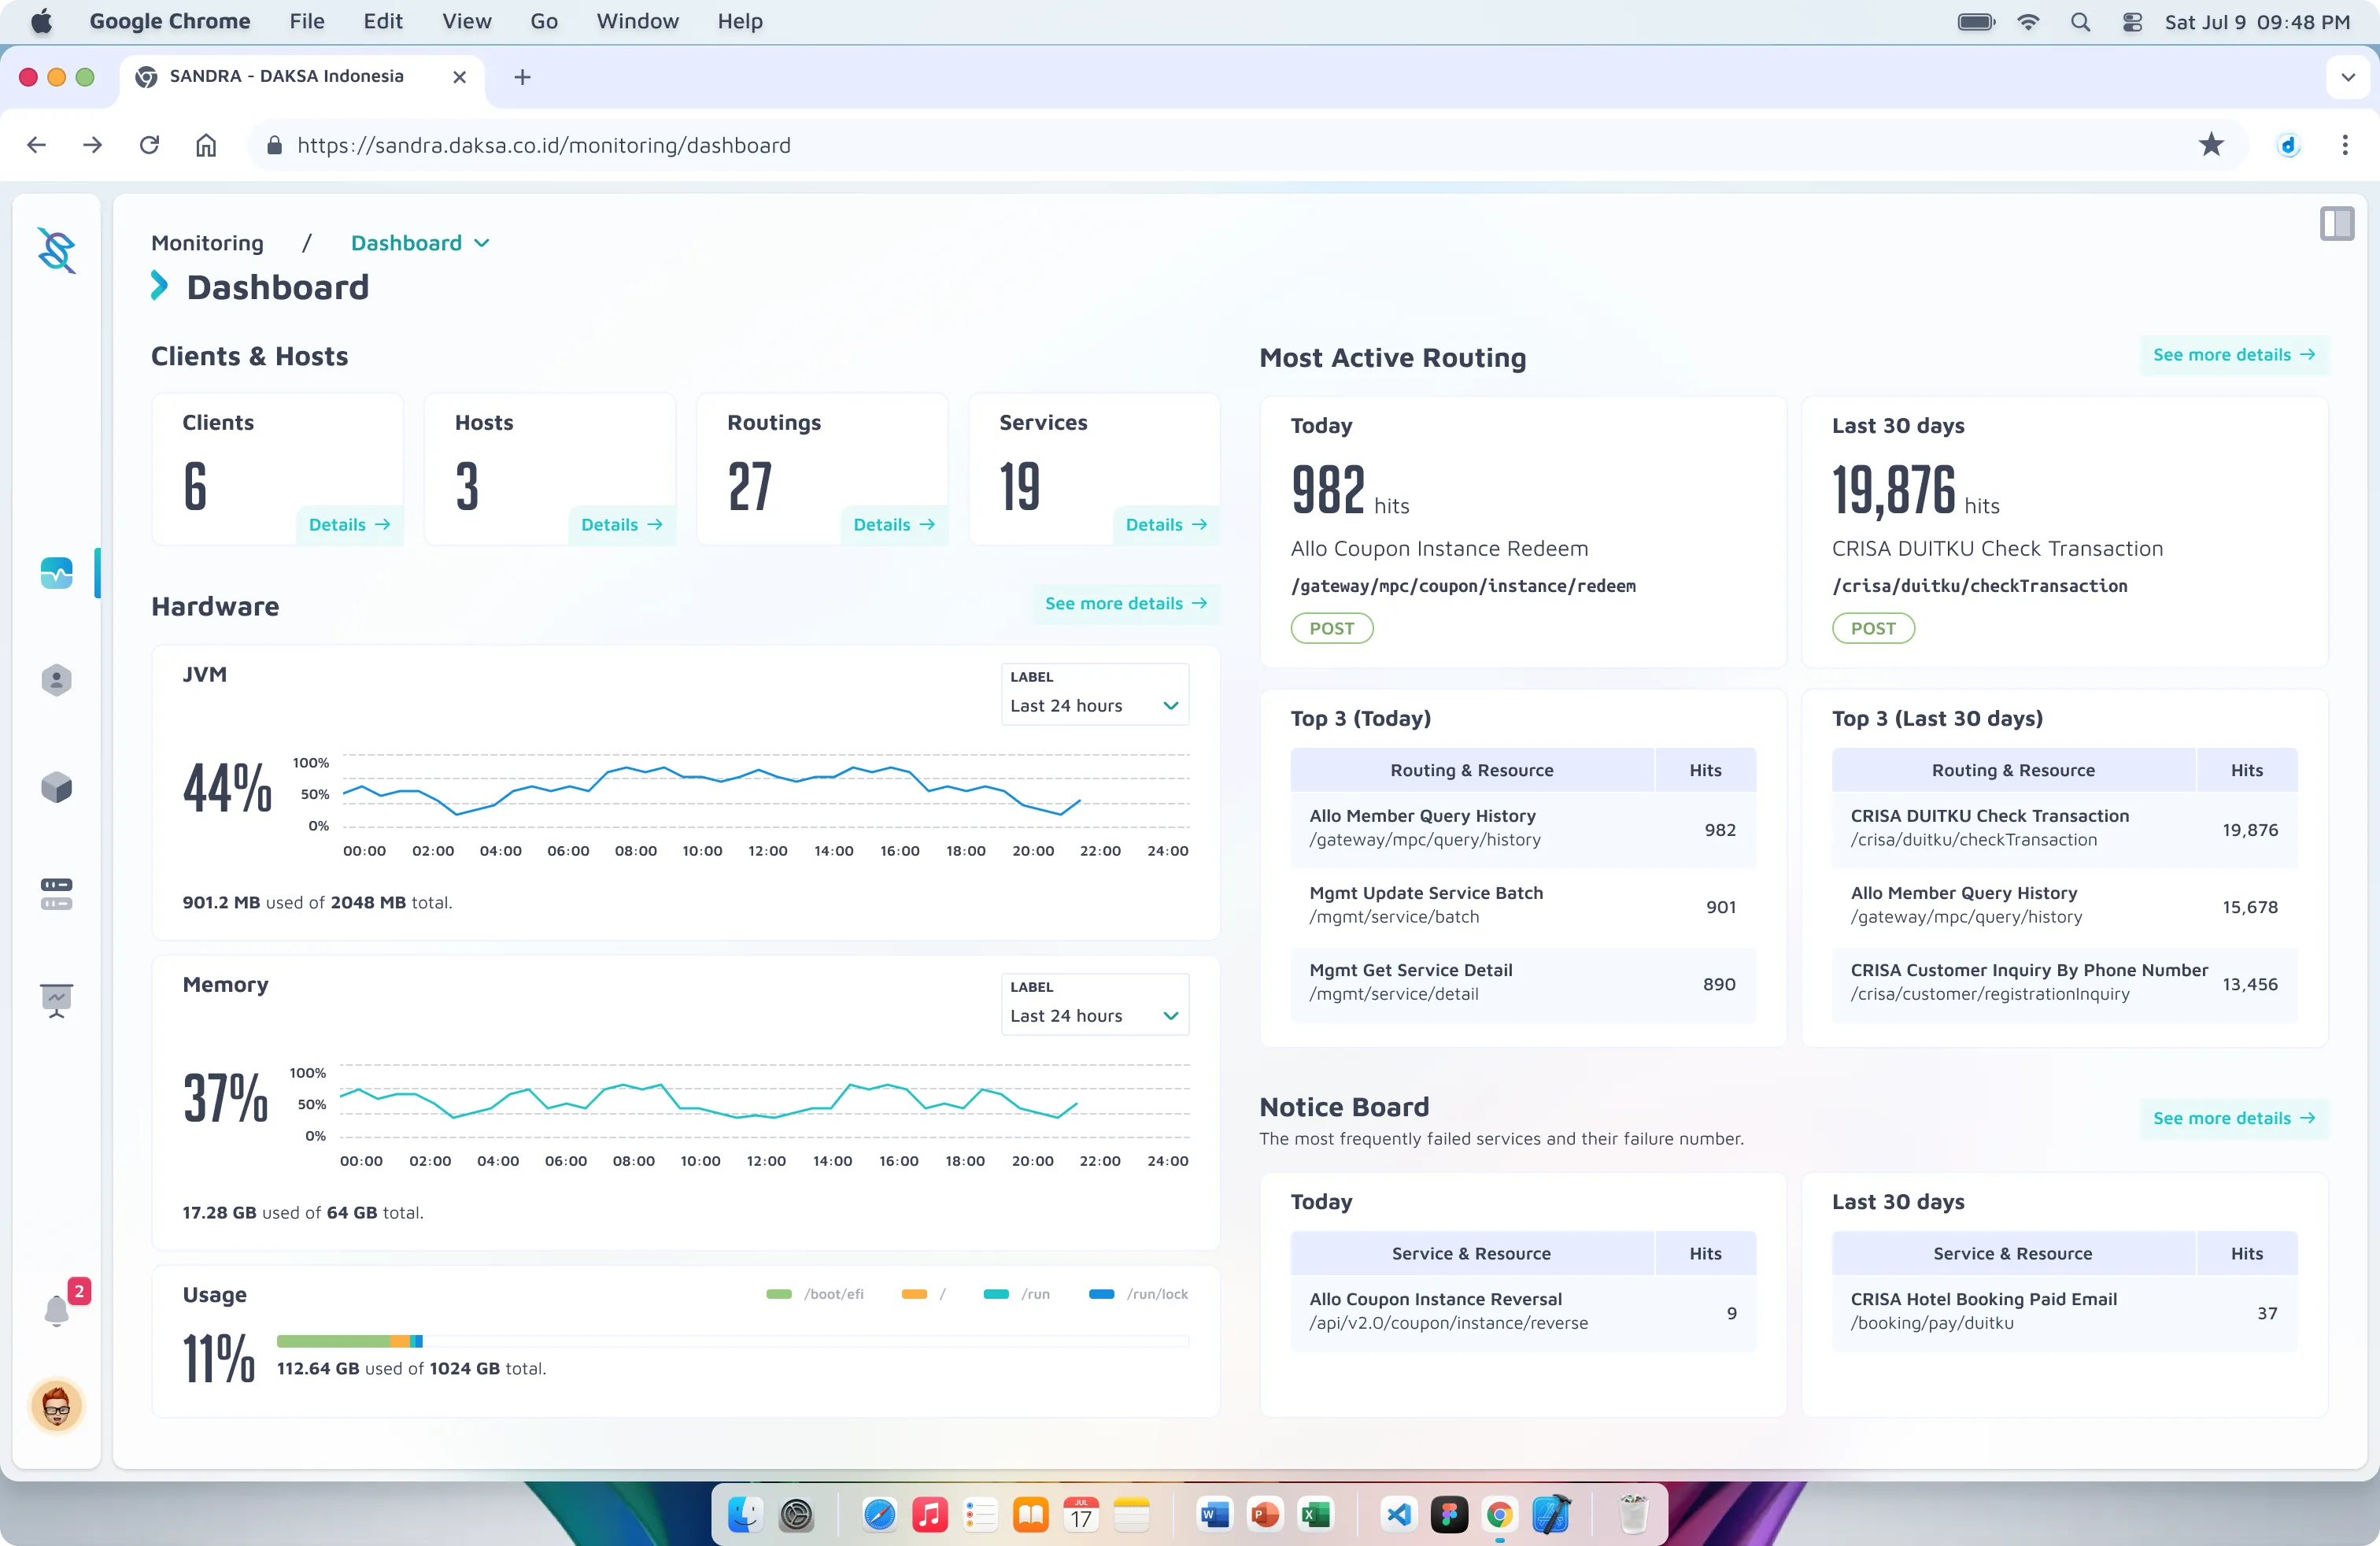The image size is (2380, 1546).
Task: Open Hosts Details link
Action: tap(621, 525)
